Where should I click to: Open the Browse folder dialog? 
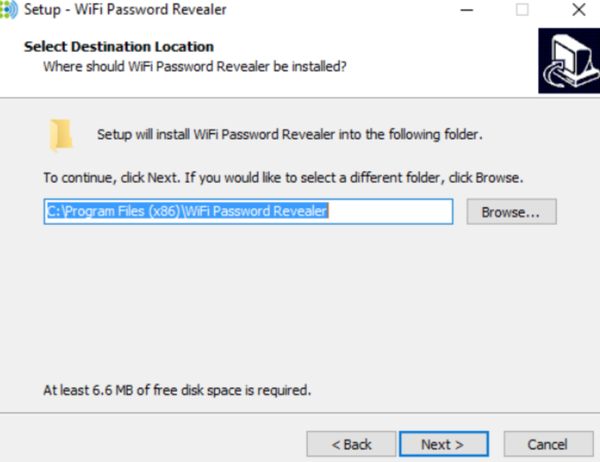pyautogui.click(x=510, y=212)
